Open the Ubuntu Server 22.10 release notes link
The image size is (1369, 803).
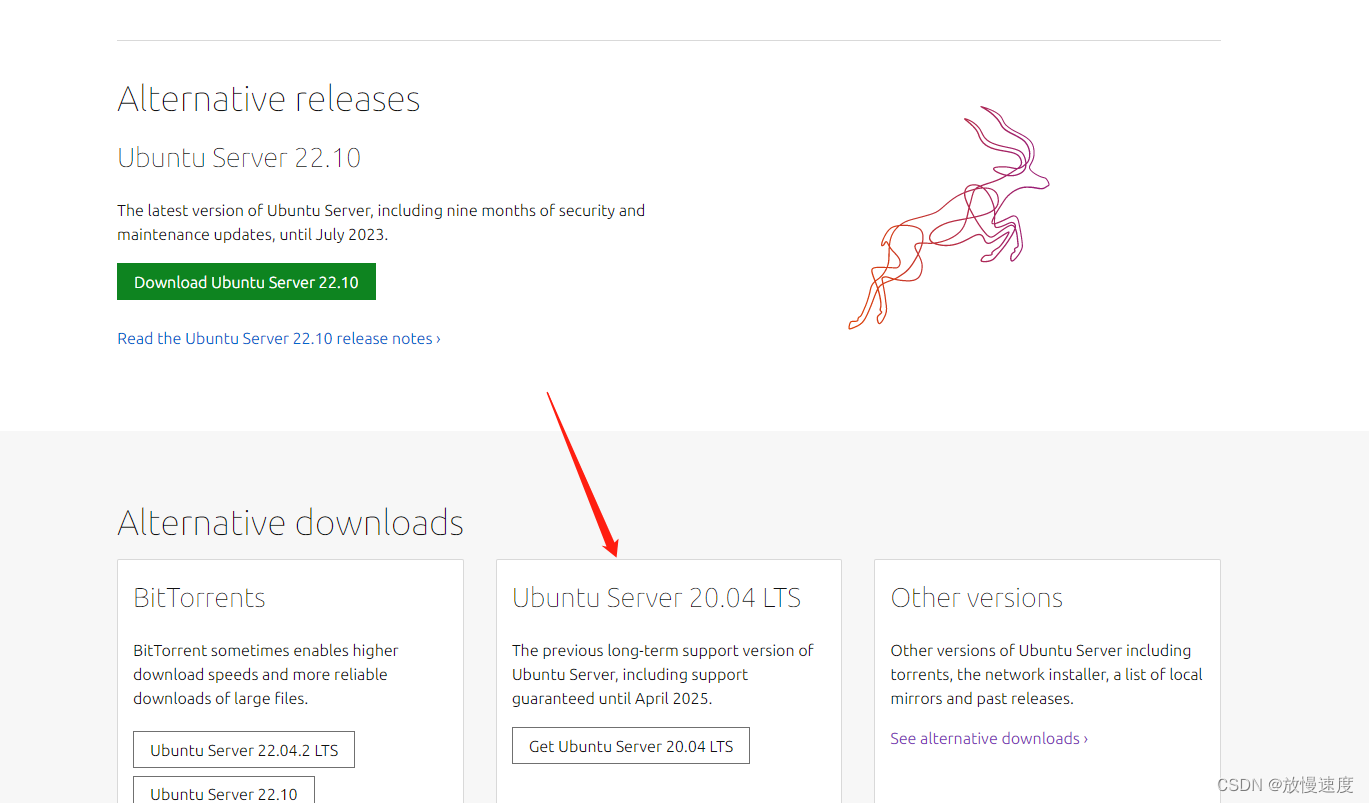pyautogui.click(x=279, y=338)
